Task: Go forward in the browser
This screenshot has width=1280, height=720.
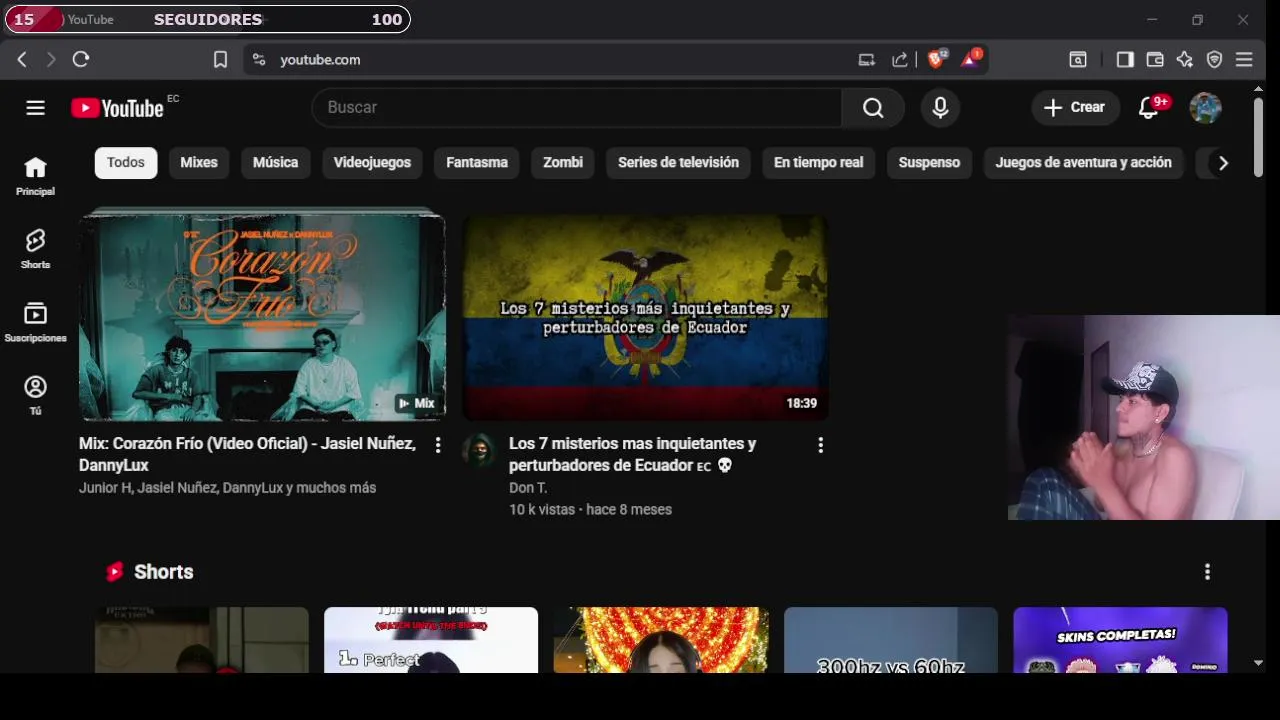Action: click(51, 60)
